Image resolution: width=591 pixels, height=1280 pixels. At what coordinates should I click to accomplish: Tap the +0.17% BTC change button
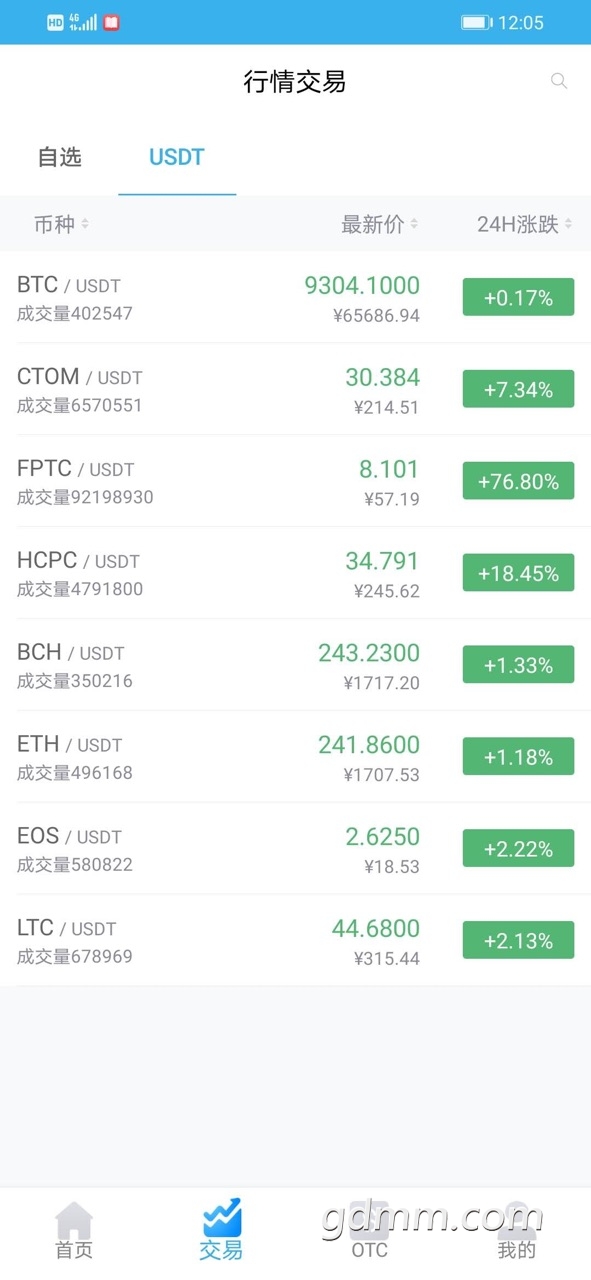pyautogui.click(x=518, y=297)
